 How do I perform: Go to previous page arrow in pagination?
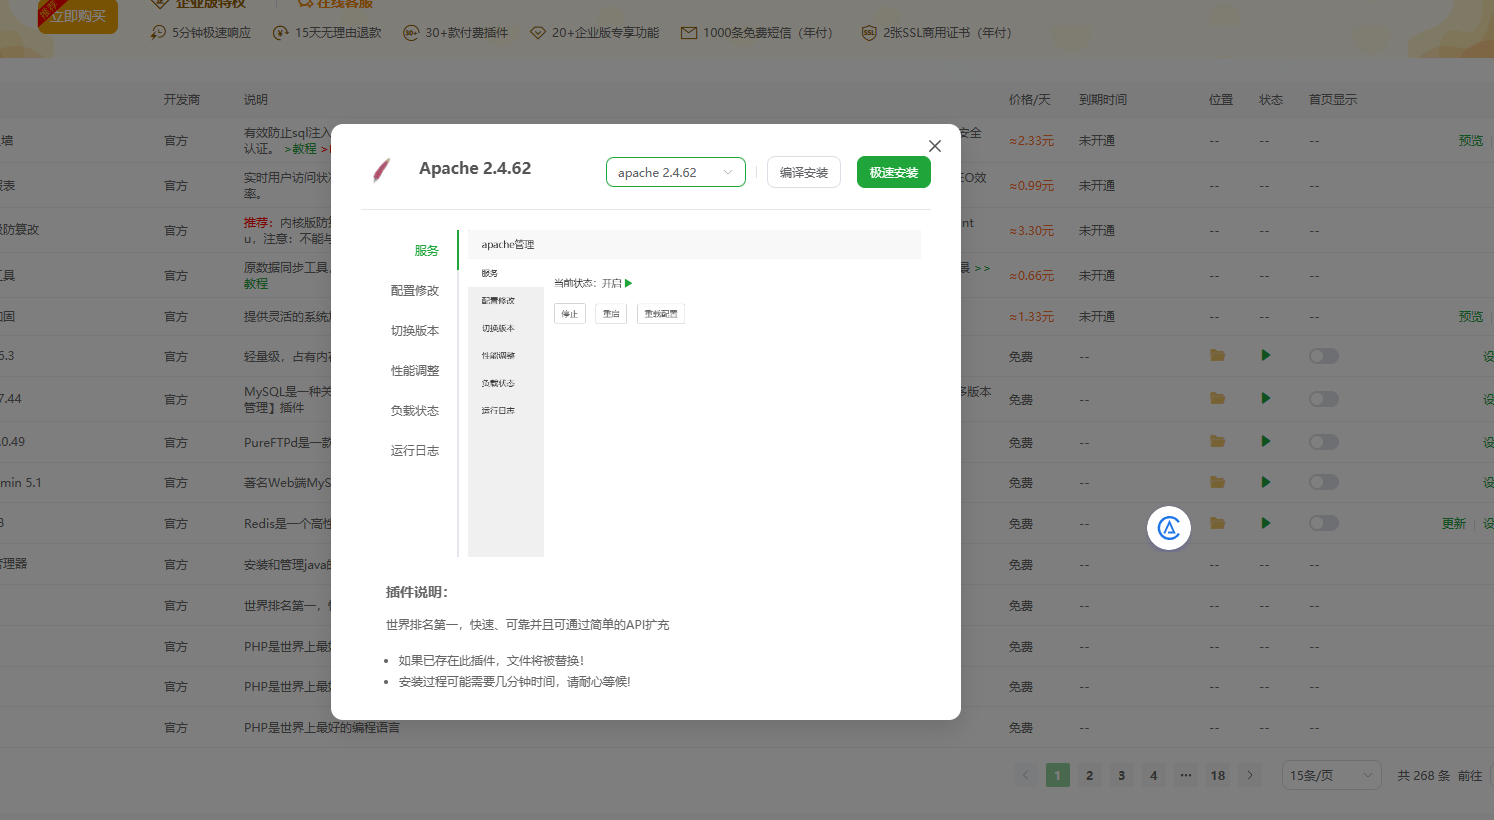point(1026,775)
